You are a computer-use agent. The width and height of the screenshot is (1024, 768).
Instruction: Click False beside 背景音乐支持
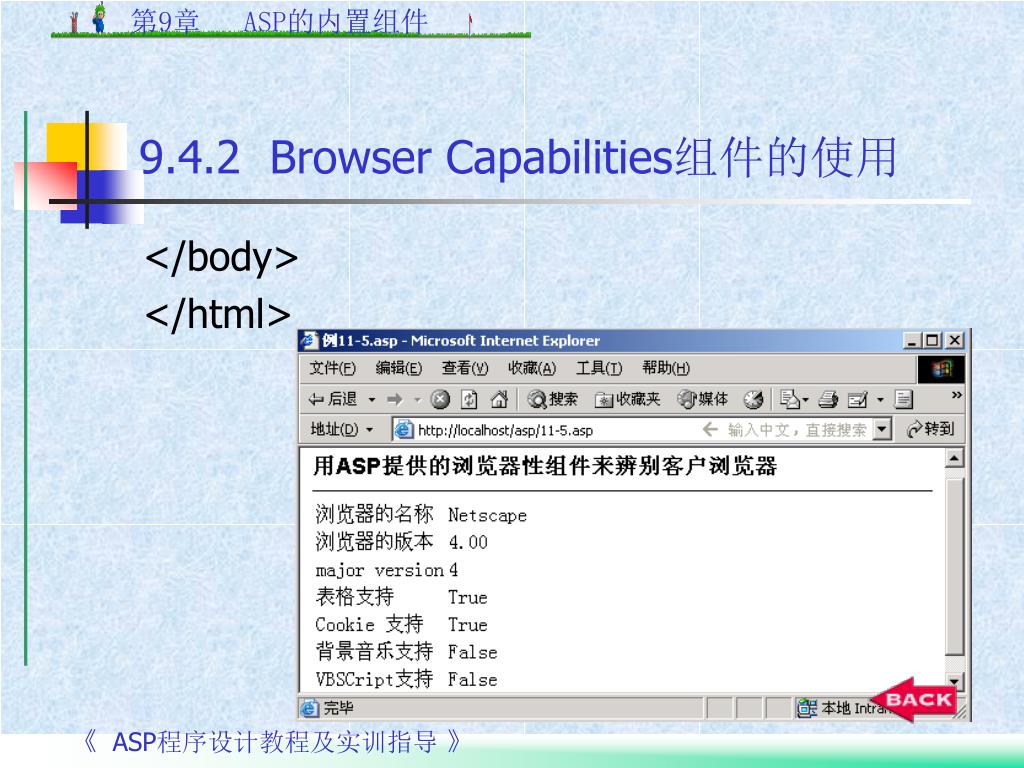click(x=473, y=652)
